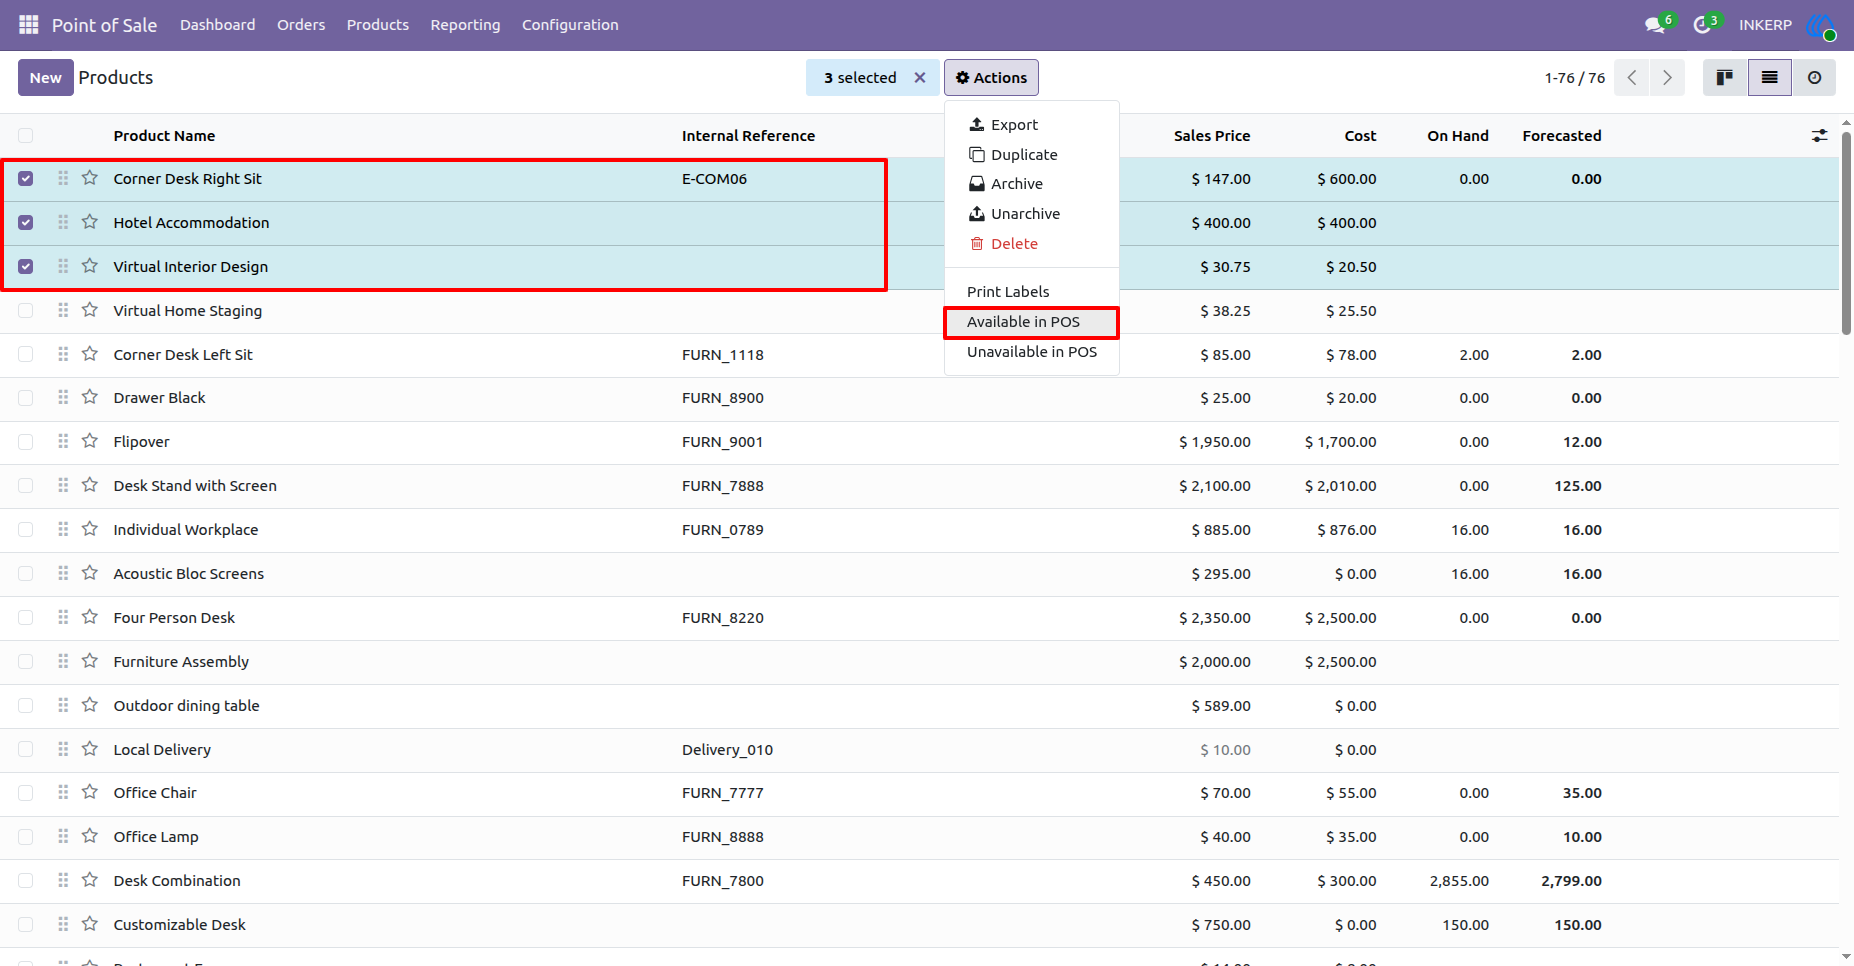Uncheck Hotel Accommodation checkbox
The height and width of the screenshot is (966, 1854).
pyautogui.click(x=26, y=222)
